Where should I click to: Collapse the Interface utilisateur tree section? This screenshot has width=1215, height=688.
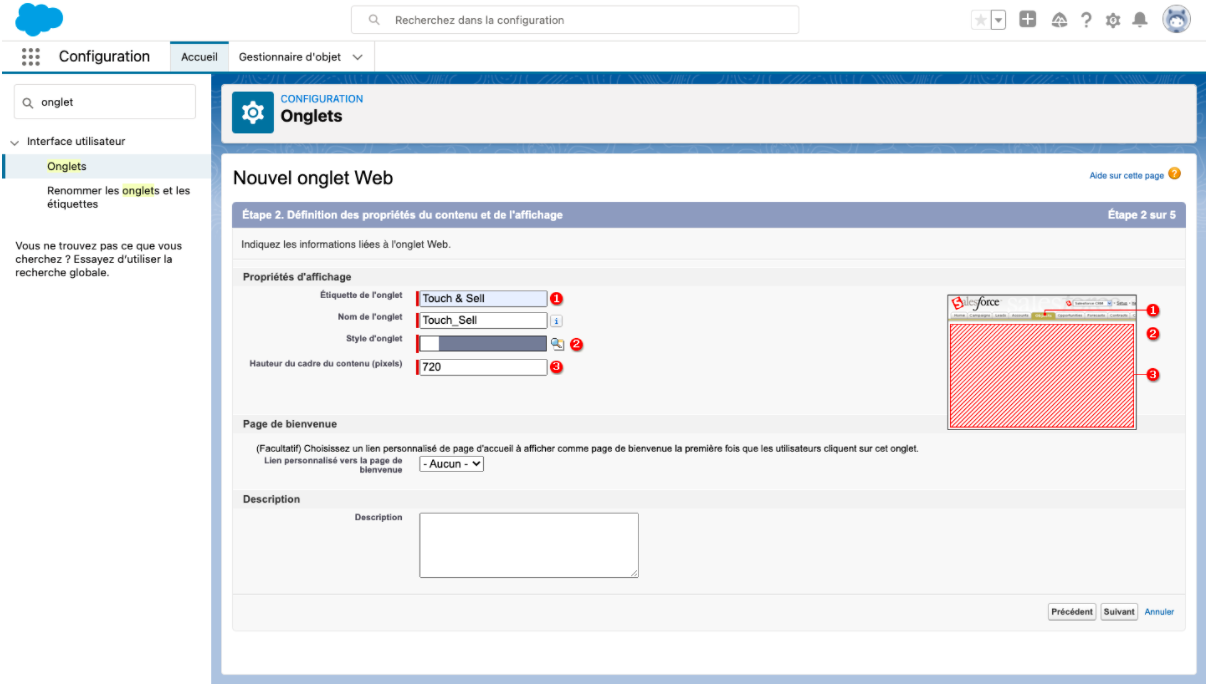click(x=14, y=142)
